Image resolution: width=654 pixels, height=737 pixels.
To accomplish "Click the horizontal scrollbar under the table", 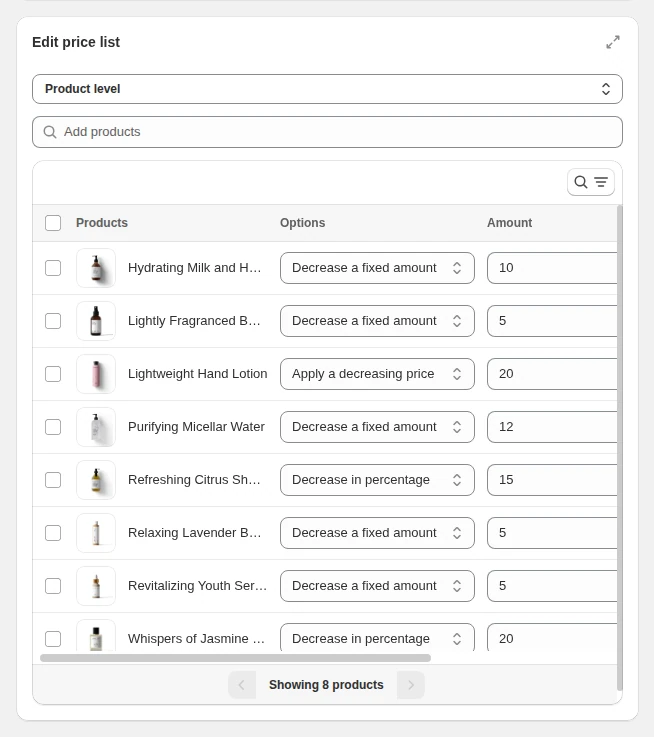I will (236, 658).
